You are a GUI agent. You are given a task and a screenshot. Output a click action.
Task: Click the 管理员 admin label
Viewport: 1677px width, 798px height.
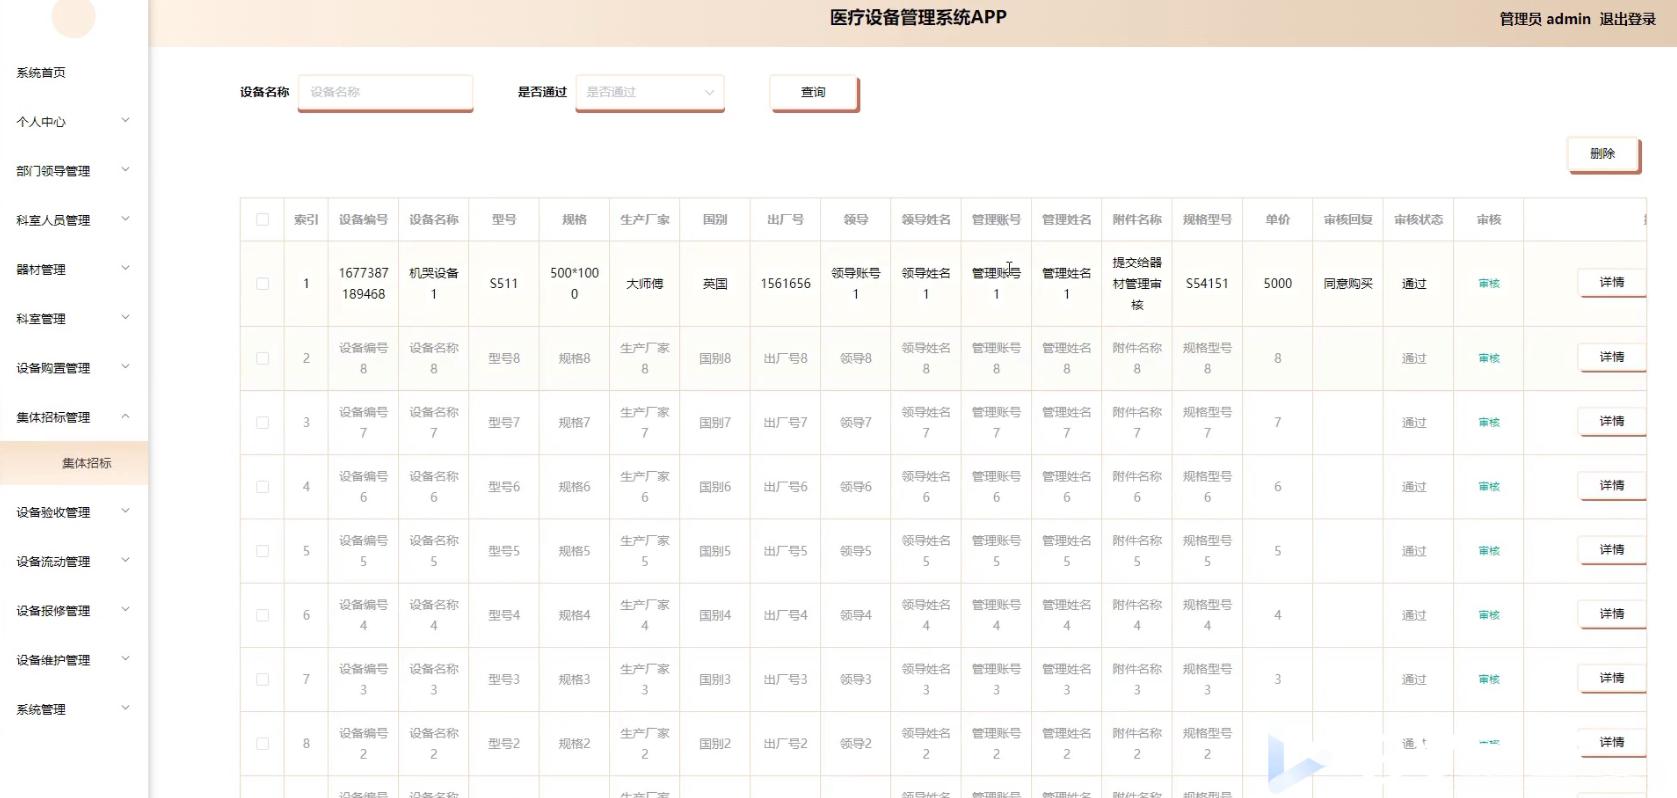click(1545, 19)
